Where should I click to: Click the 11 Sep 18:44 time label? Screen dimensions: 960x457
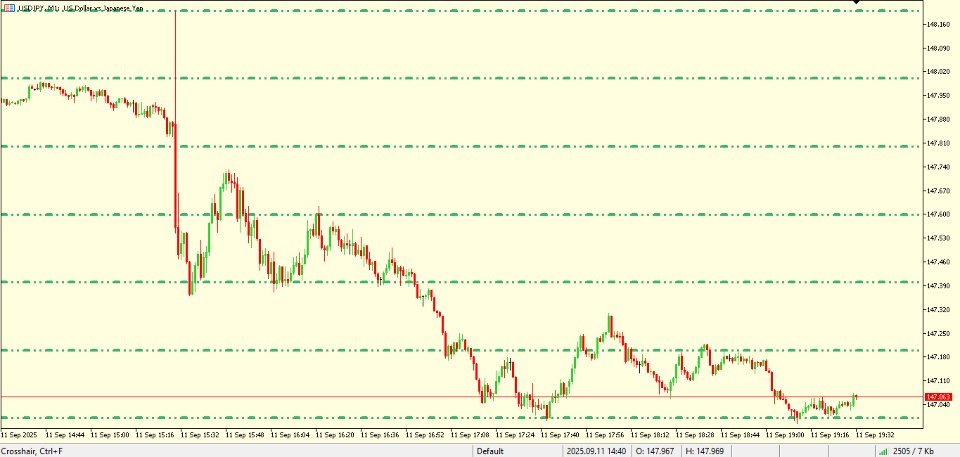(x=740, y=435)
